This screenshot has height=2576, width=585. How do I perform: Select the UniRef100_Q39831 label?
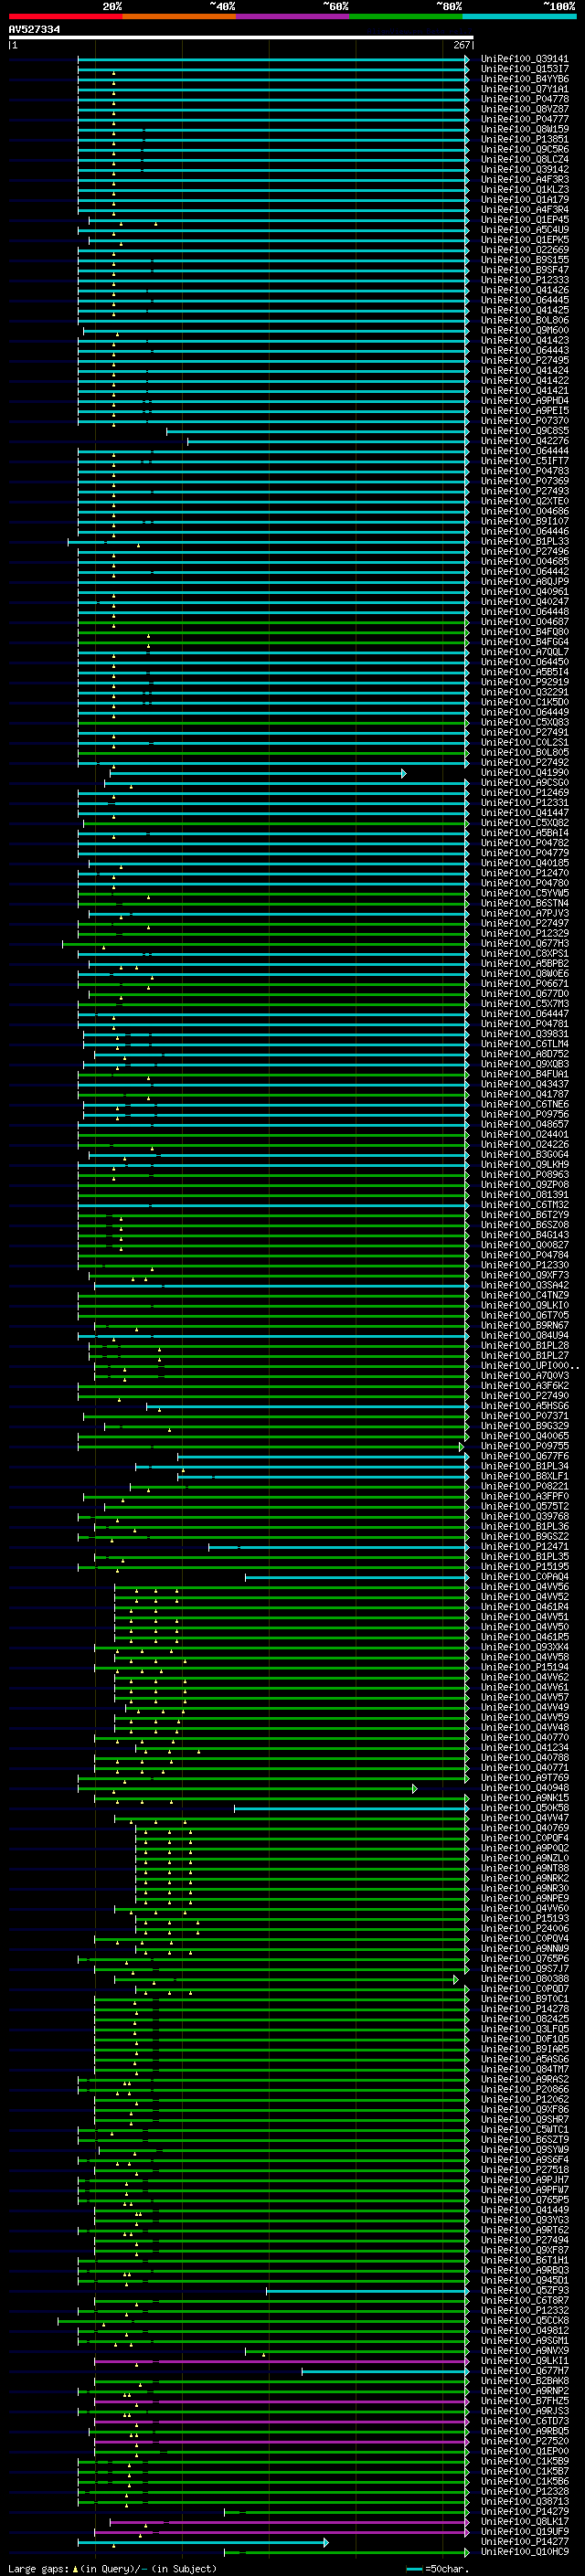point(525,1034)
